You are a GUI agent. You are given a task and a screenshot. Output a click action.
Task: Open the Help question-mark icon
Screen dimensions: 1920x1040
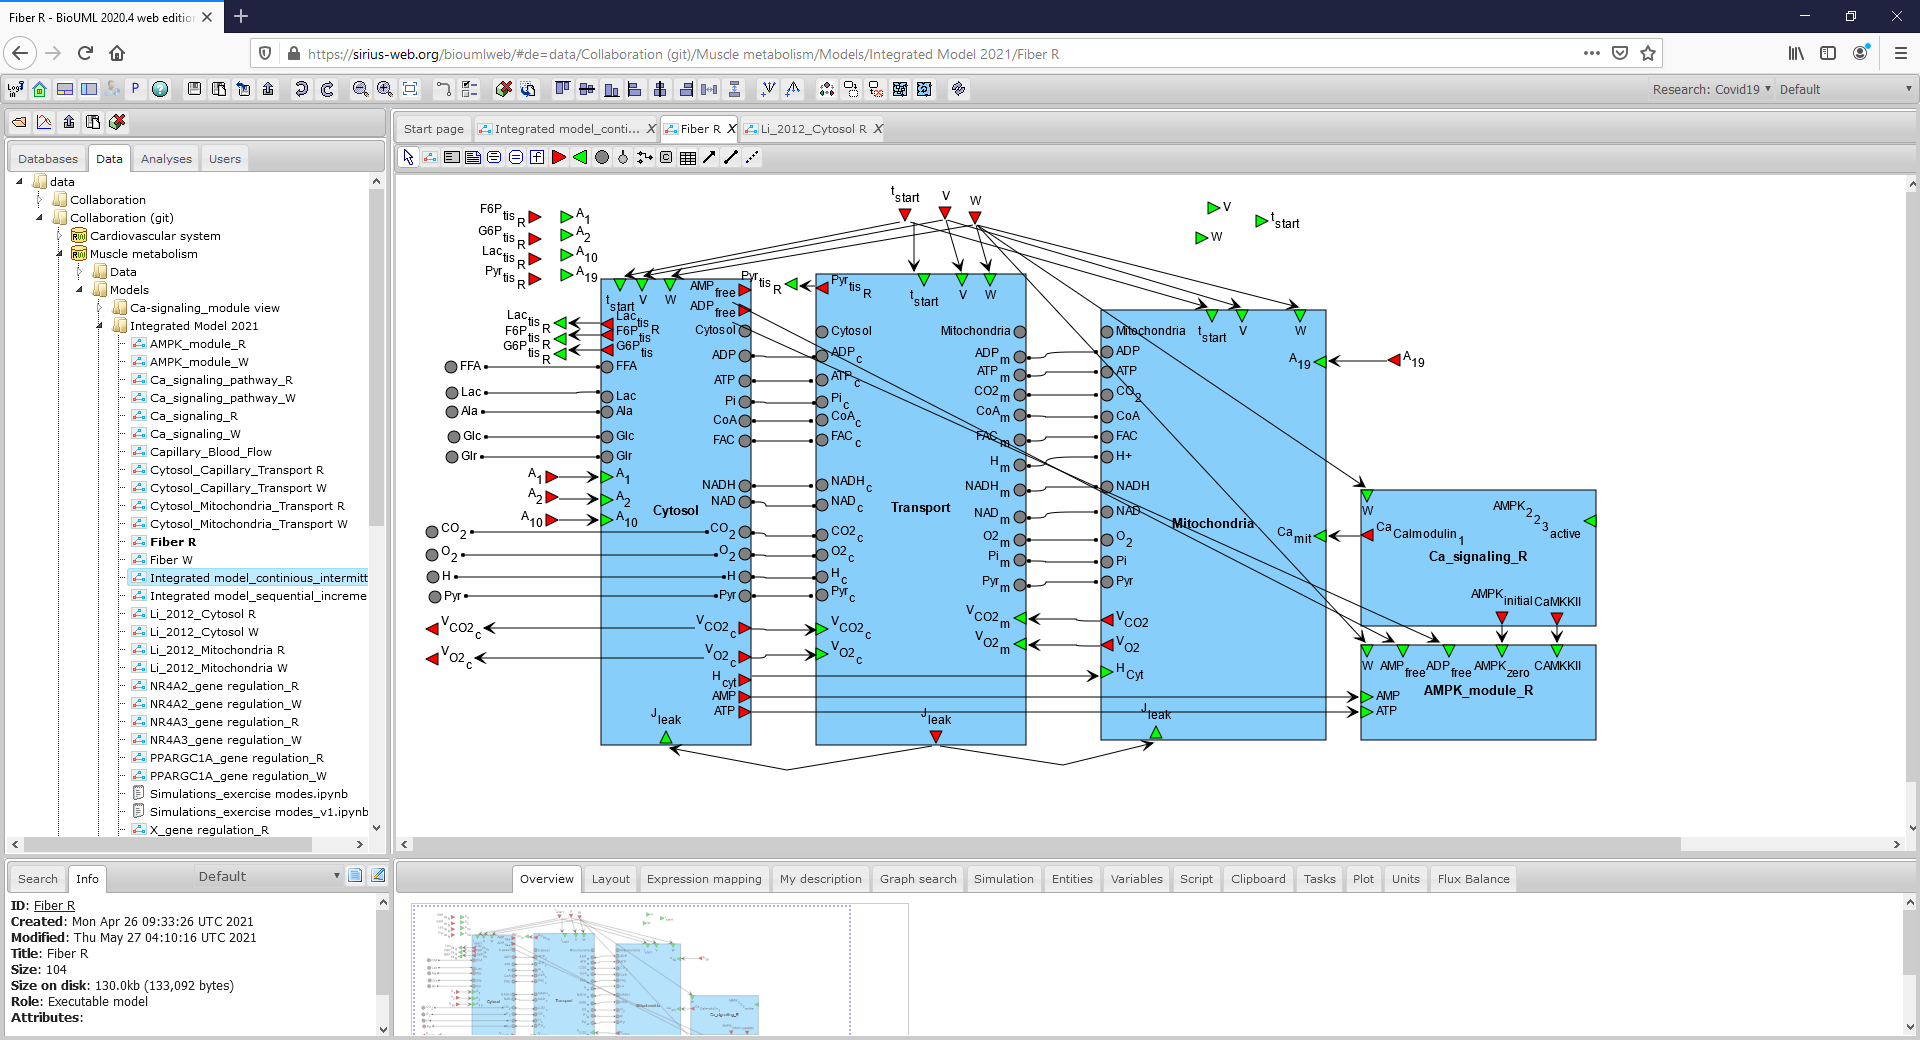point(160,89)
